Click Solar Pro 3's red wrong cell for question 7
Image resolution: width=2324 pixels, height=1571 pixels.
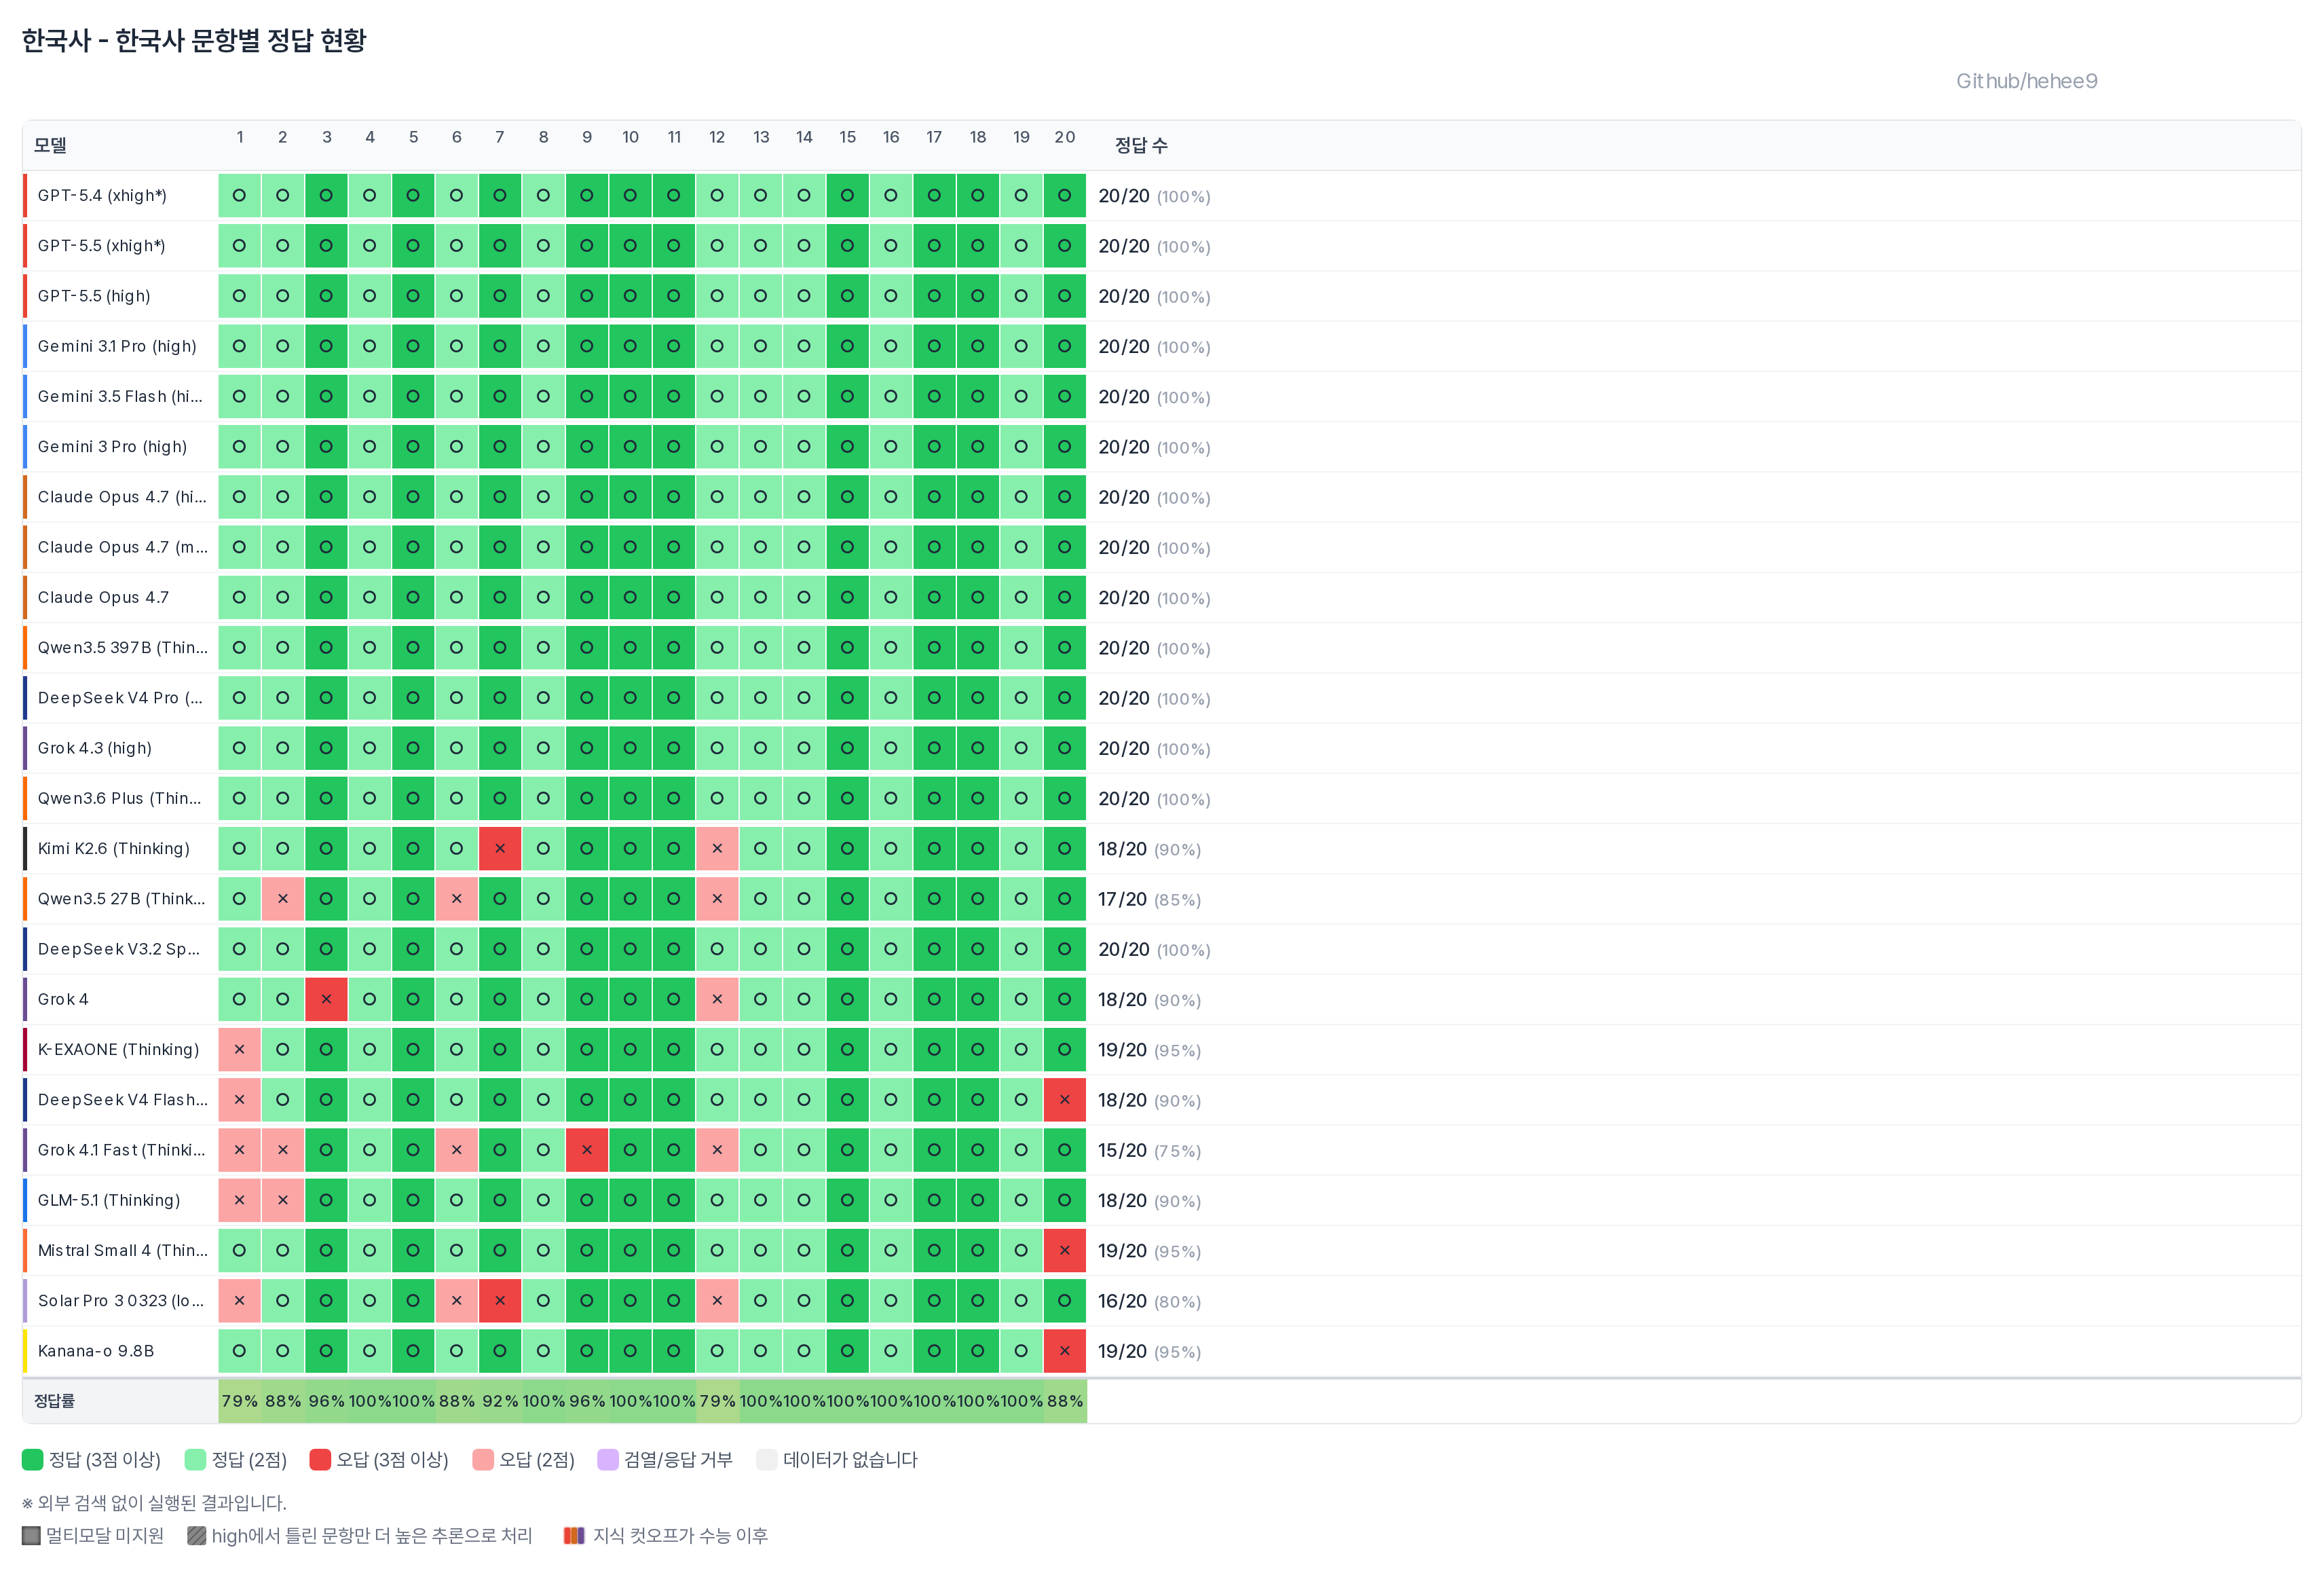(x=500, y=1301)
